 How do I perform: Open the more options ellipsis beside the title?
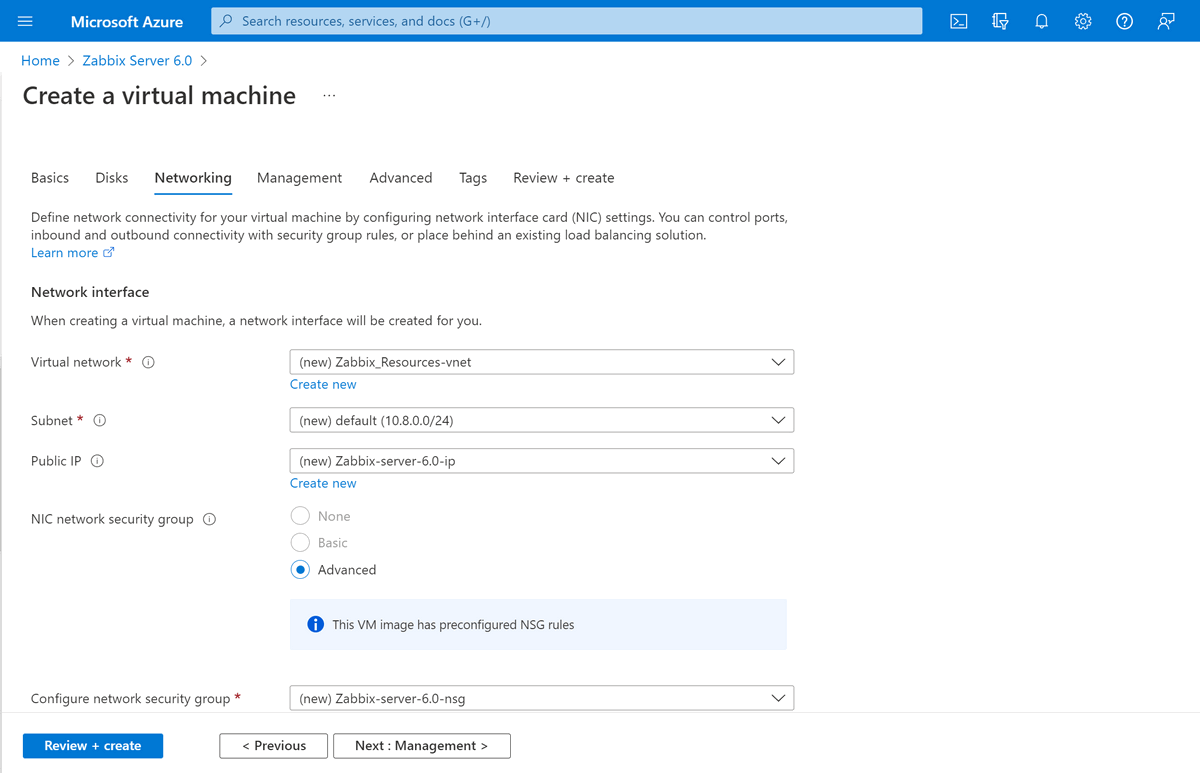click(330, 96)
